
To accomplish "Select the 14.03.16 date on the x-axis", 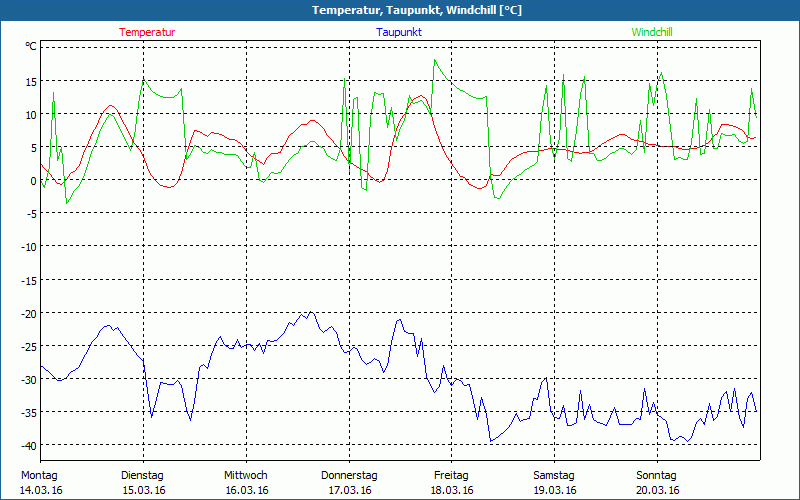I will point(40,490).
